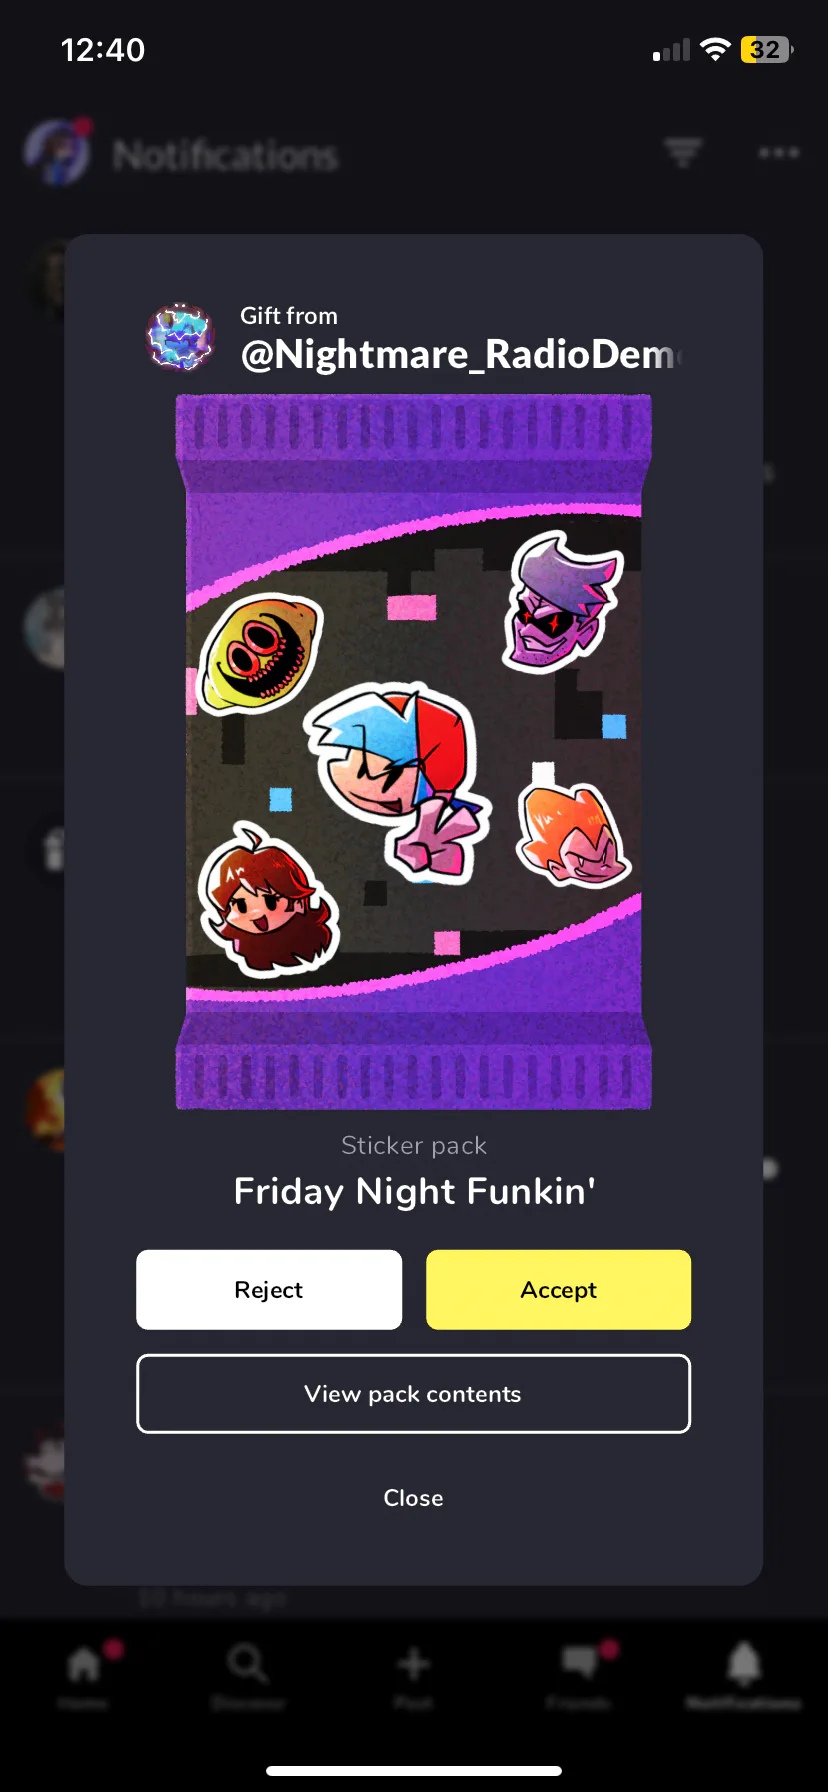Tap the Girlfriend red-hair sticker

tap(267, 899)
